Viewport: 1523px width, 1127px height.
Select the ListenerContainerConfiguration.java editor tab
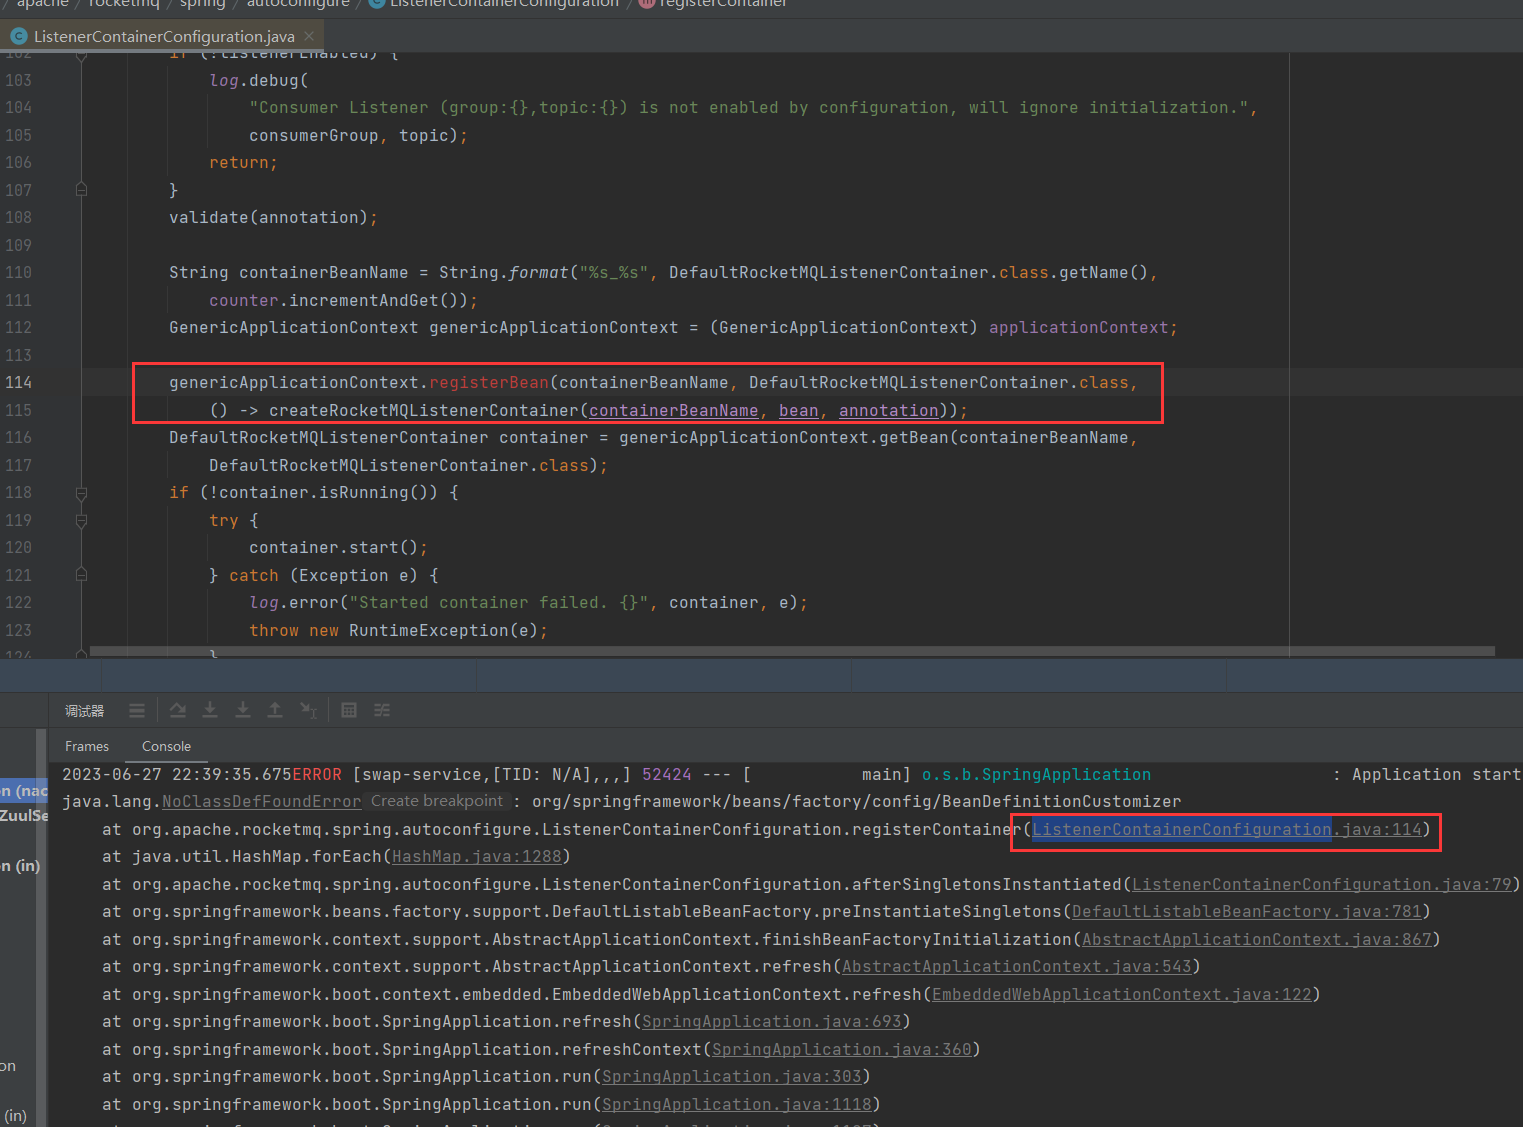click(164, 36)
